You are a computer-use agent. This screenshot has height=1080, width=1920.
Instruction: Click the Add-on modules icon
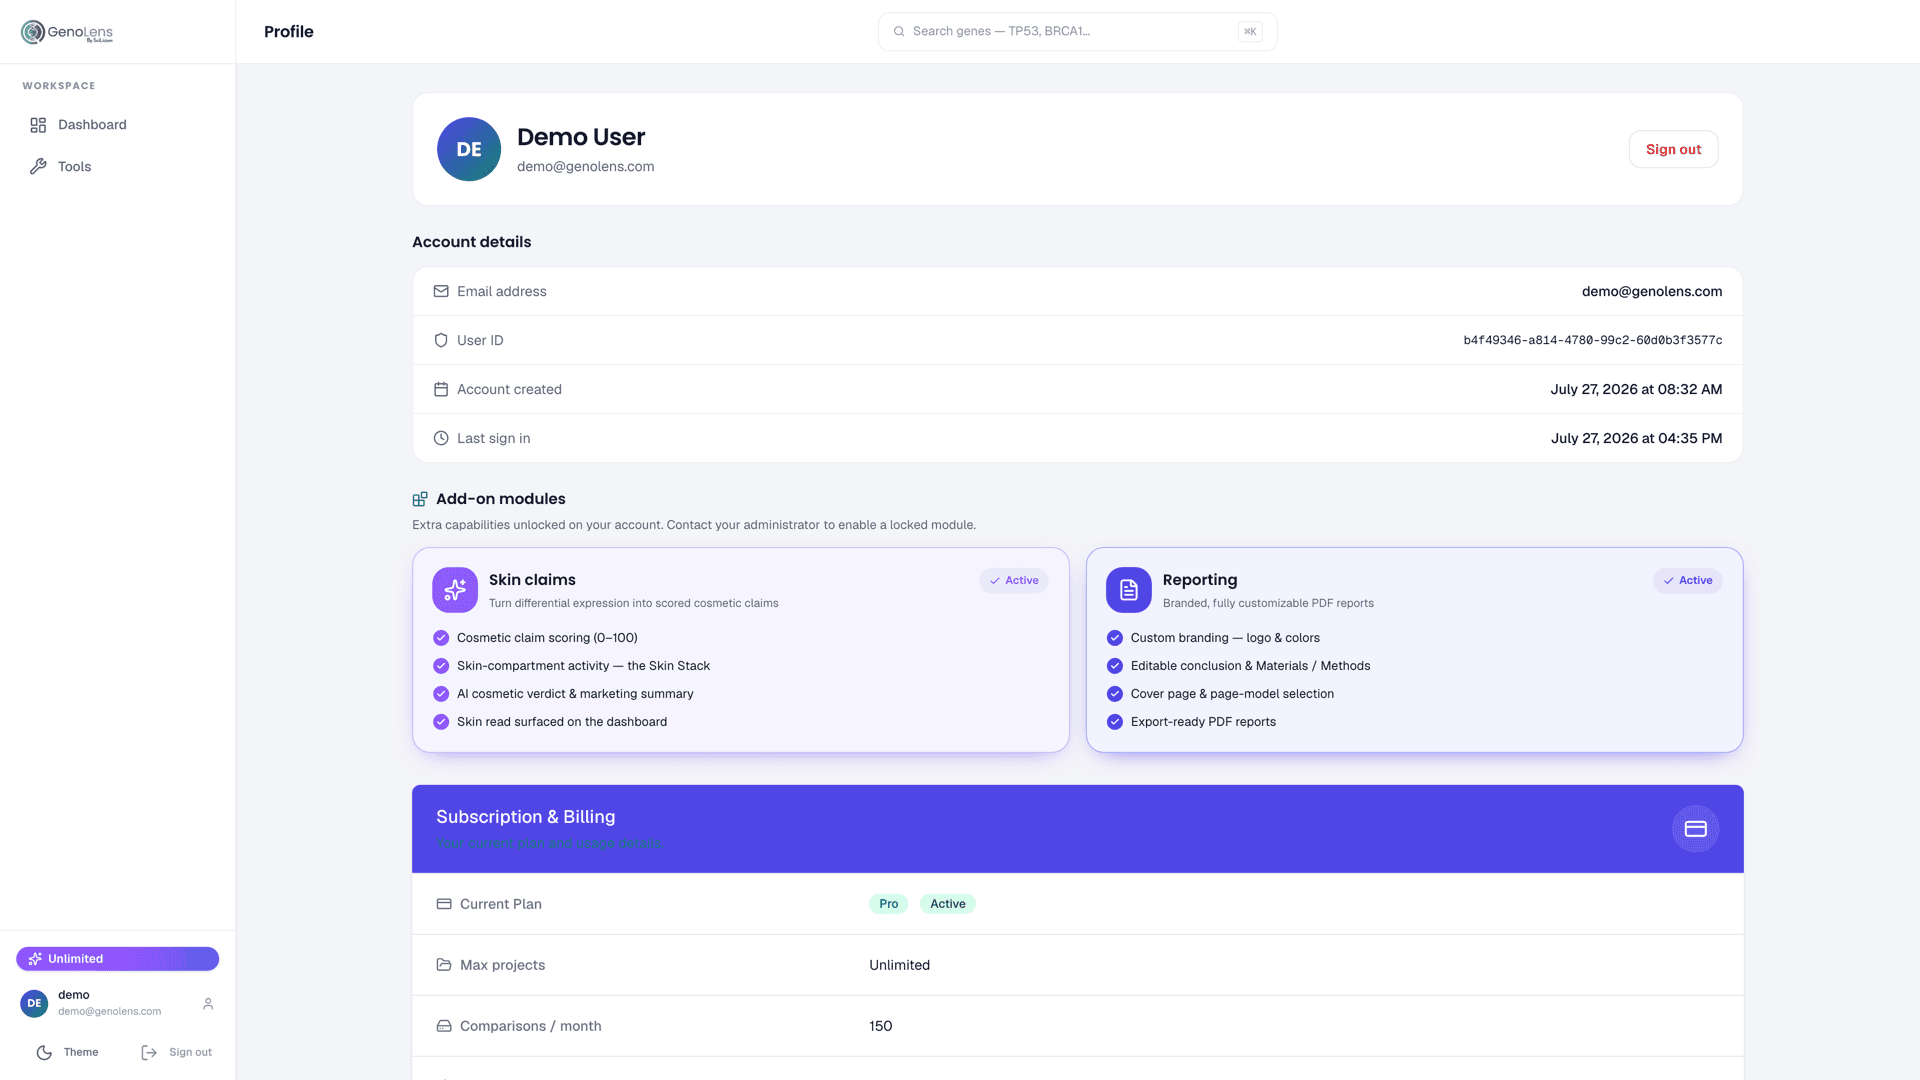(x=420, y=499)
